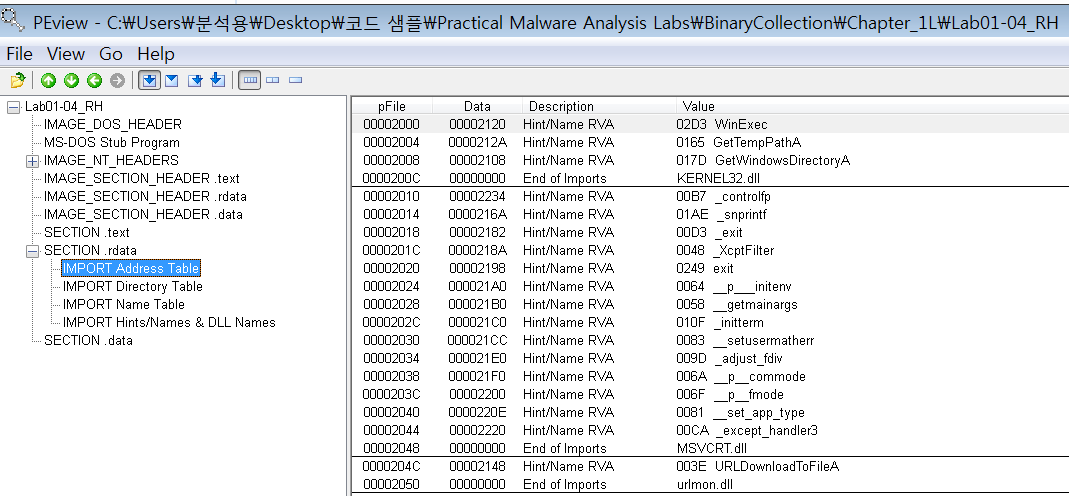
Task: Select IMPORT Name Table tree item
Action: pyautogui.click(x=123, y=305)
